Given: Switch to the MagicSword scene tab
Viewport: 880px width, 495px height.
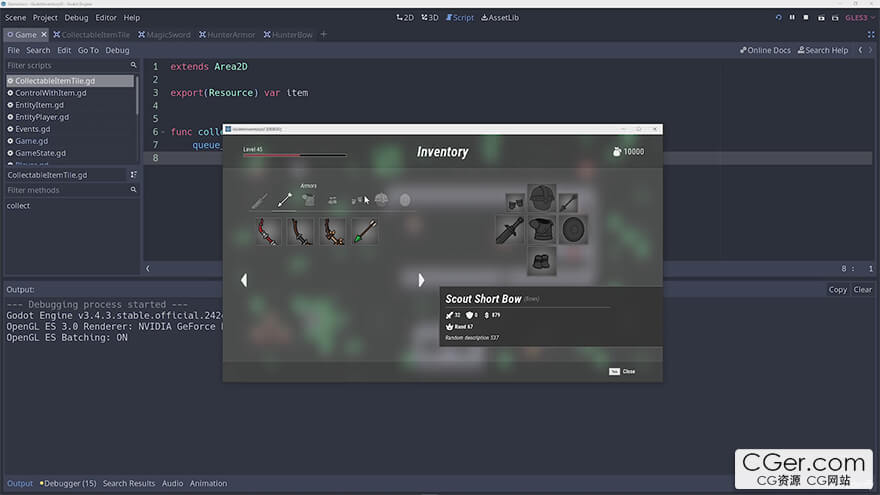Looking at the screenshot, I should [164, 34].
